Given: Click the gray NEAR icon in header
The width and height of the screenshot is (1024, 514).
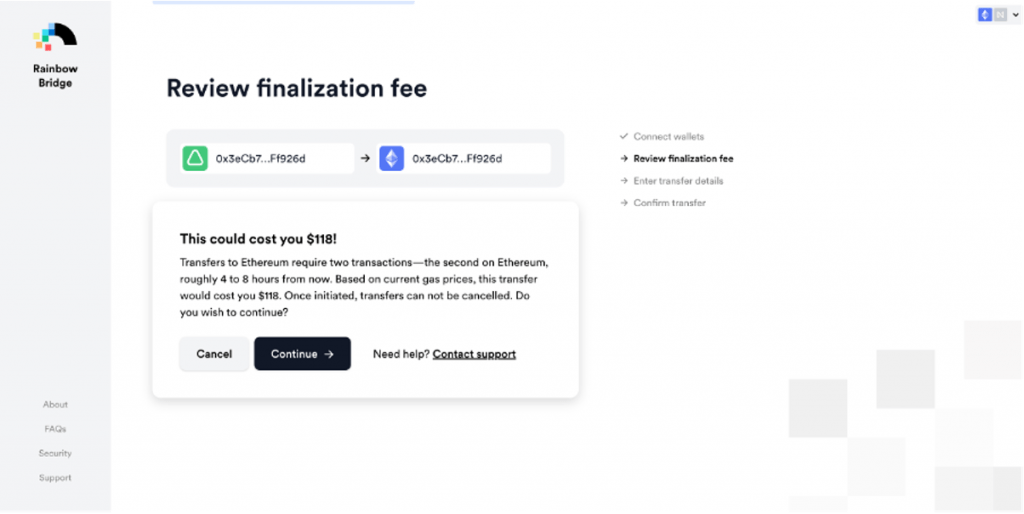Looking at the screenshot, I should (999, 15).
